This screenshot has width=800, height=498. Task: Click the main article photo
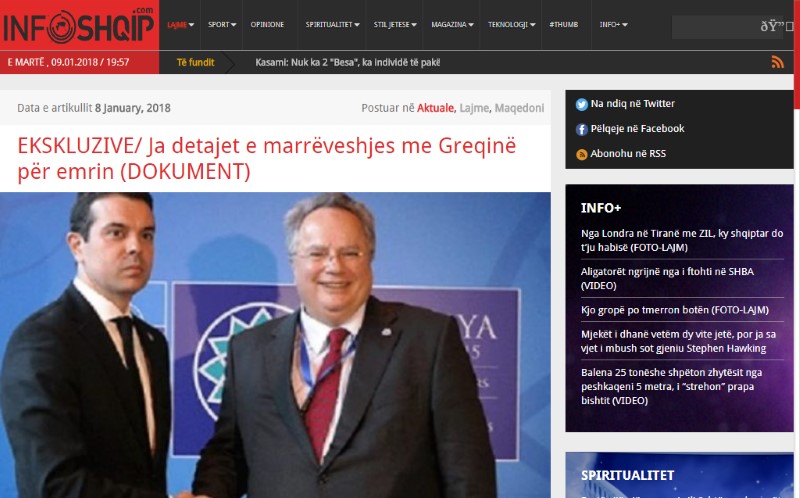click(275, 345)
